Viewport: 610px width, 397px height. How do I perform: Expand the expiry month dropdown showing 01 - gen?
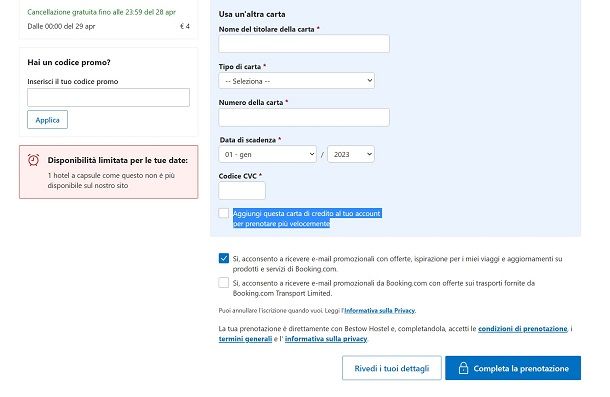click(268, 154)
